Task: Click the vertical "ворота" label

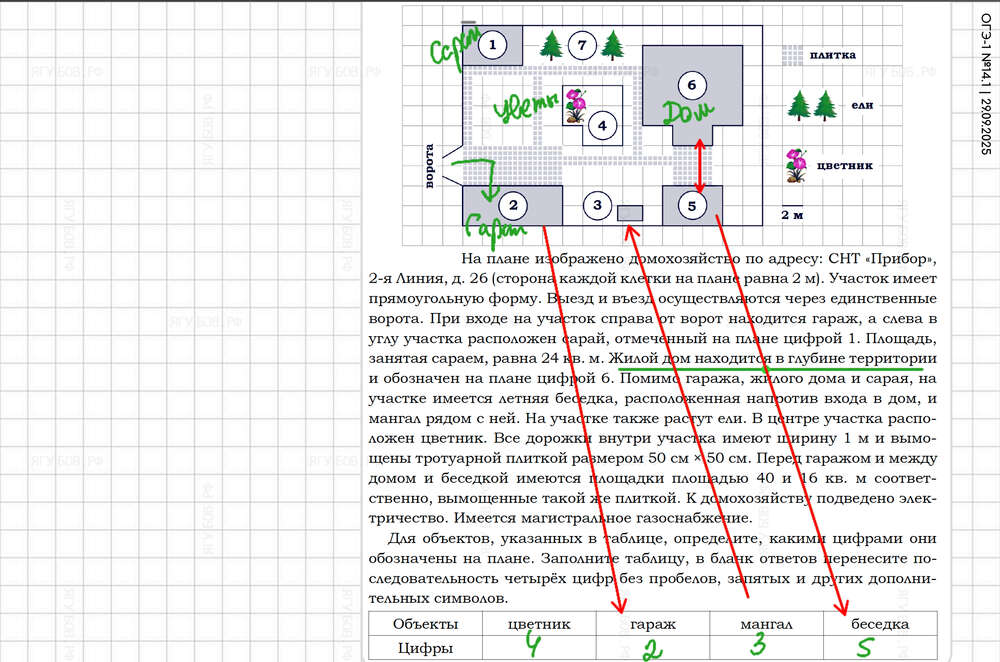Action: click(x=431, y=169)
